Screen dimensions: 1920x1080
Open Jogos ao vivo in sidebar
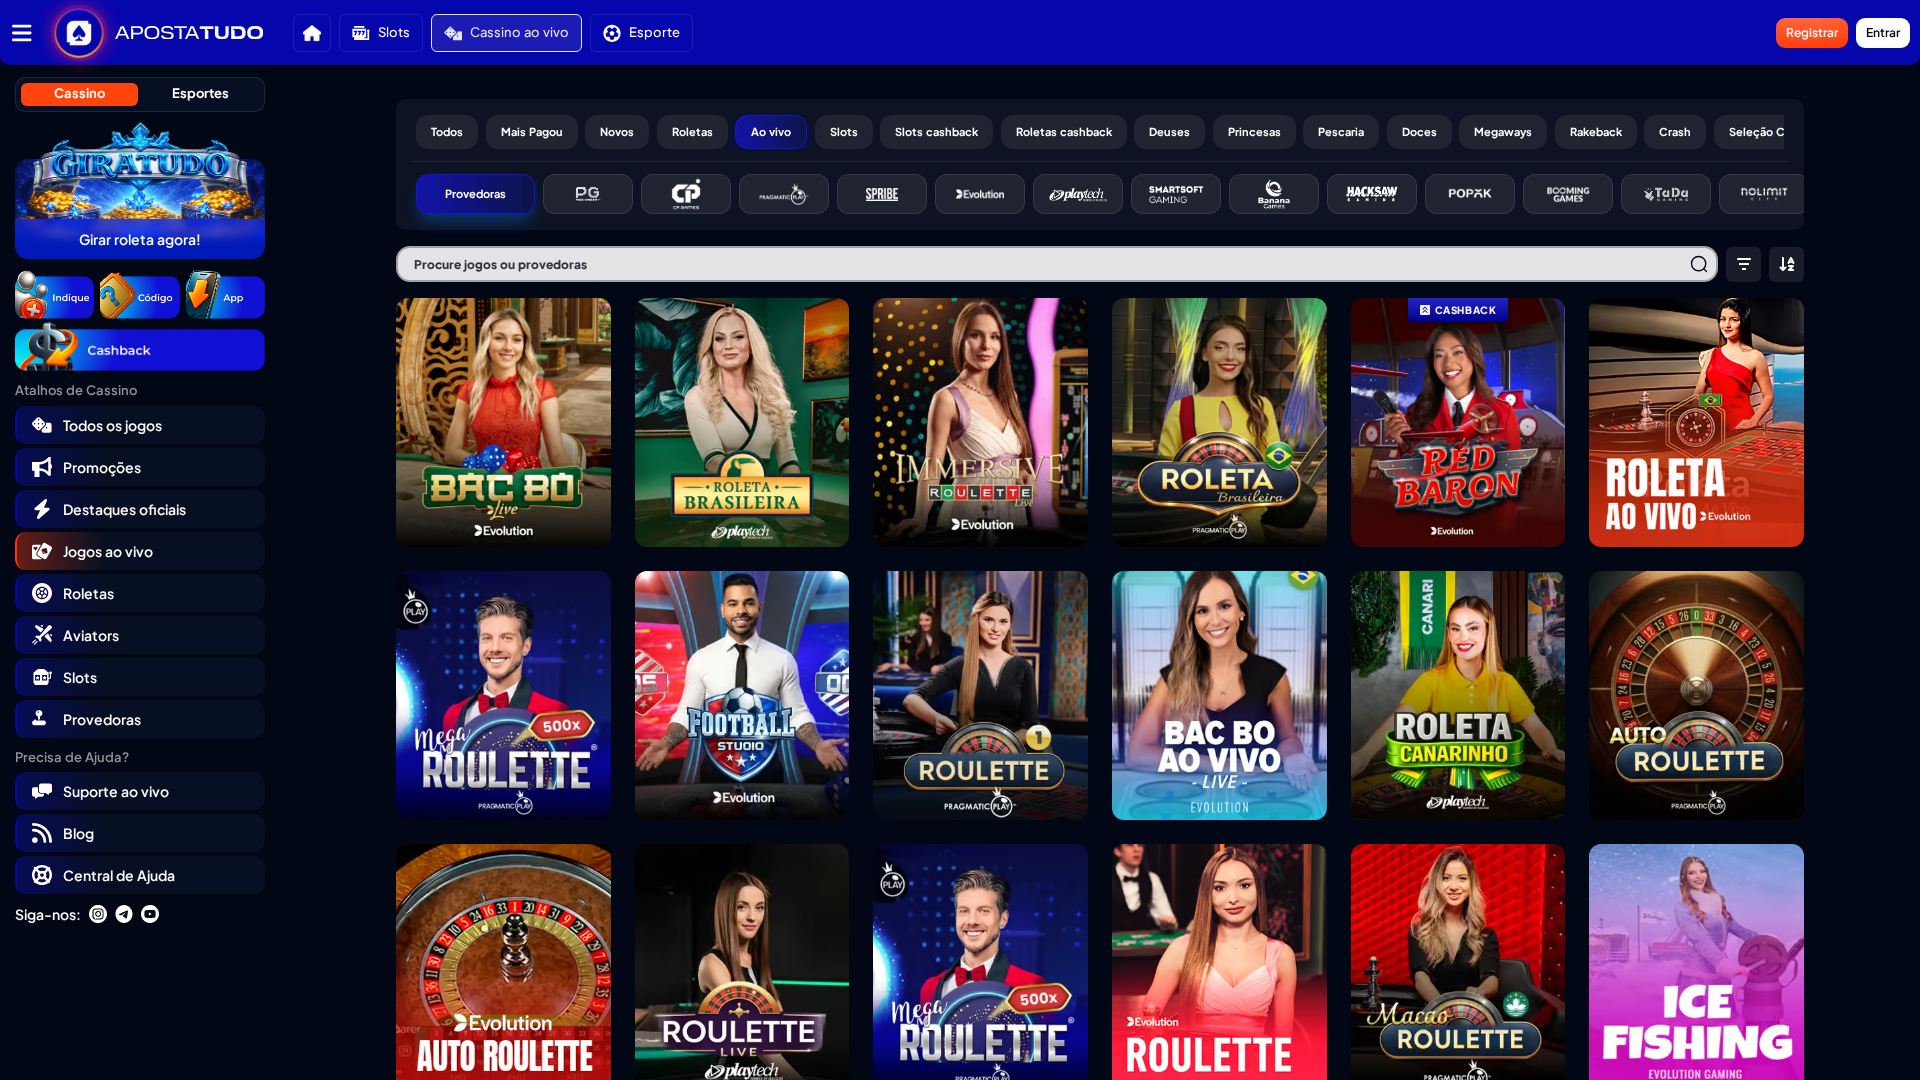pyautogui.click(x=140, y=551)
